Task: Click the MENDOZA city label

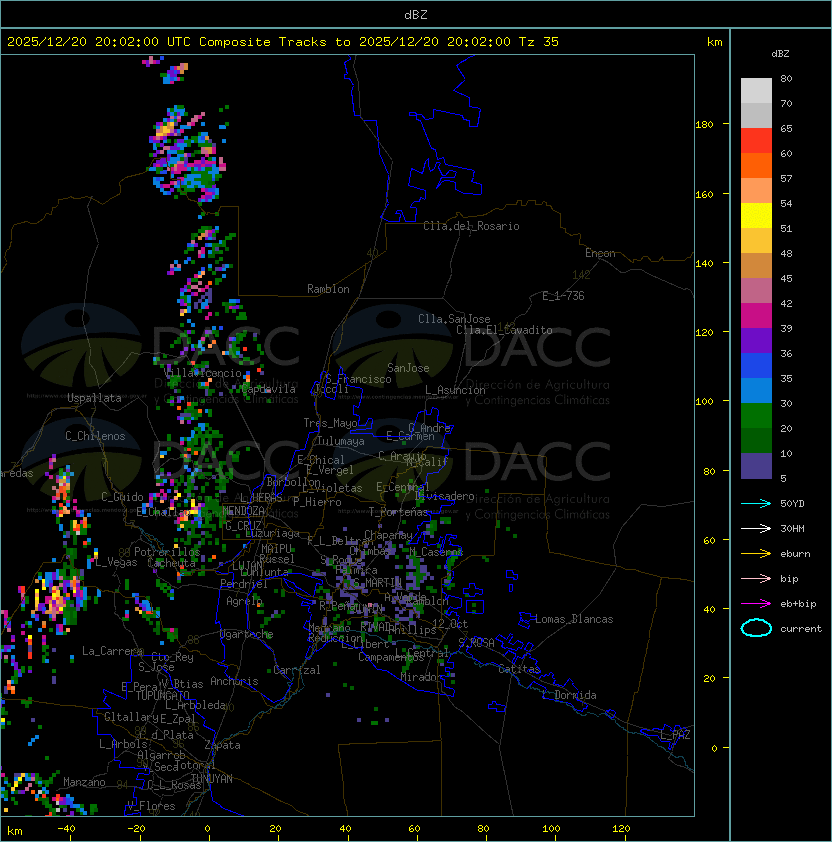Action: click(243, 511)
